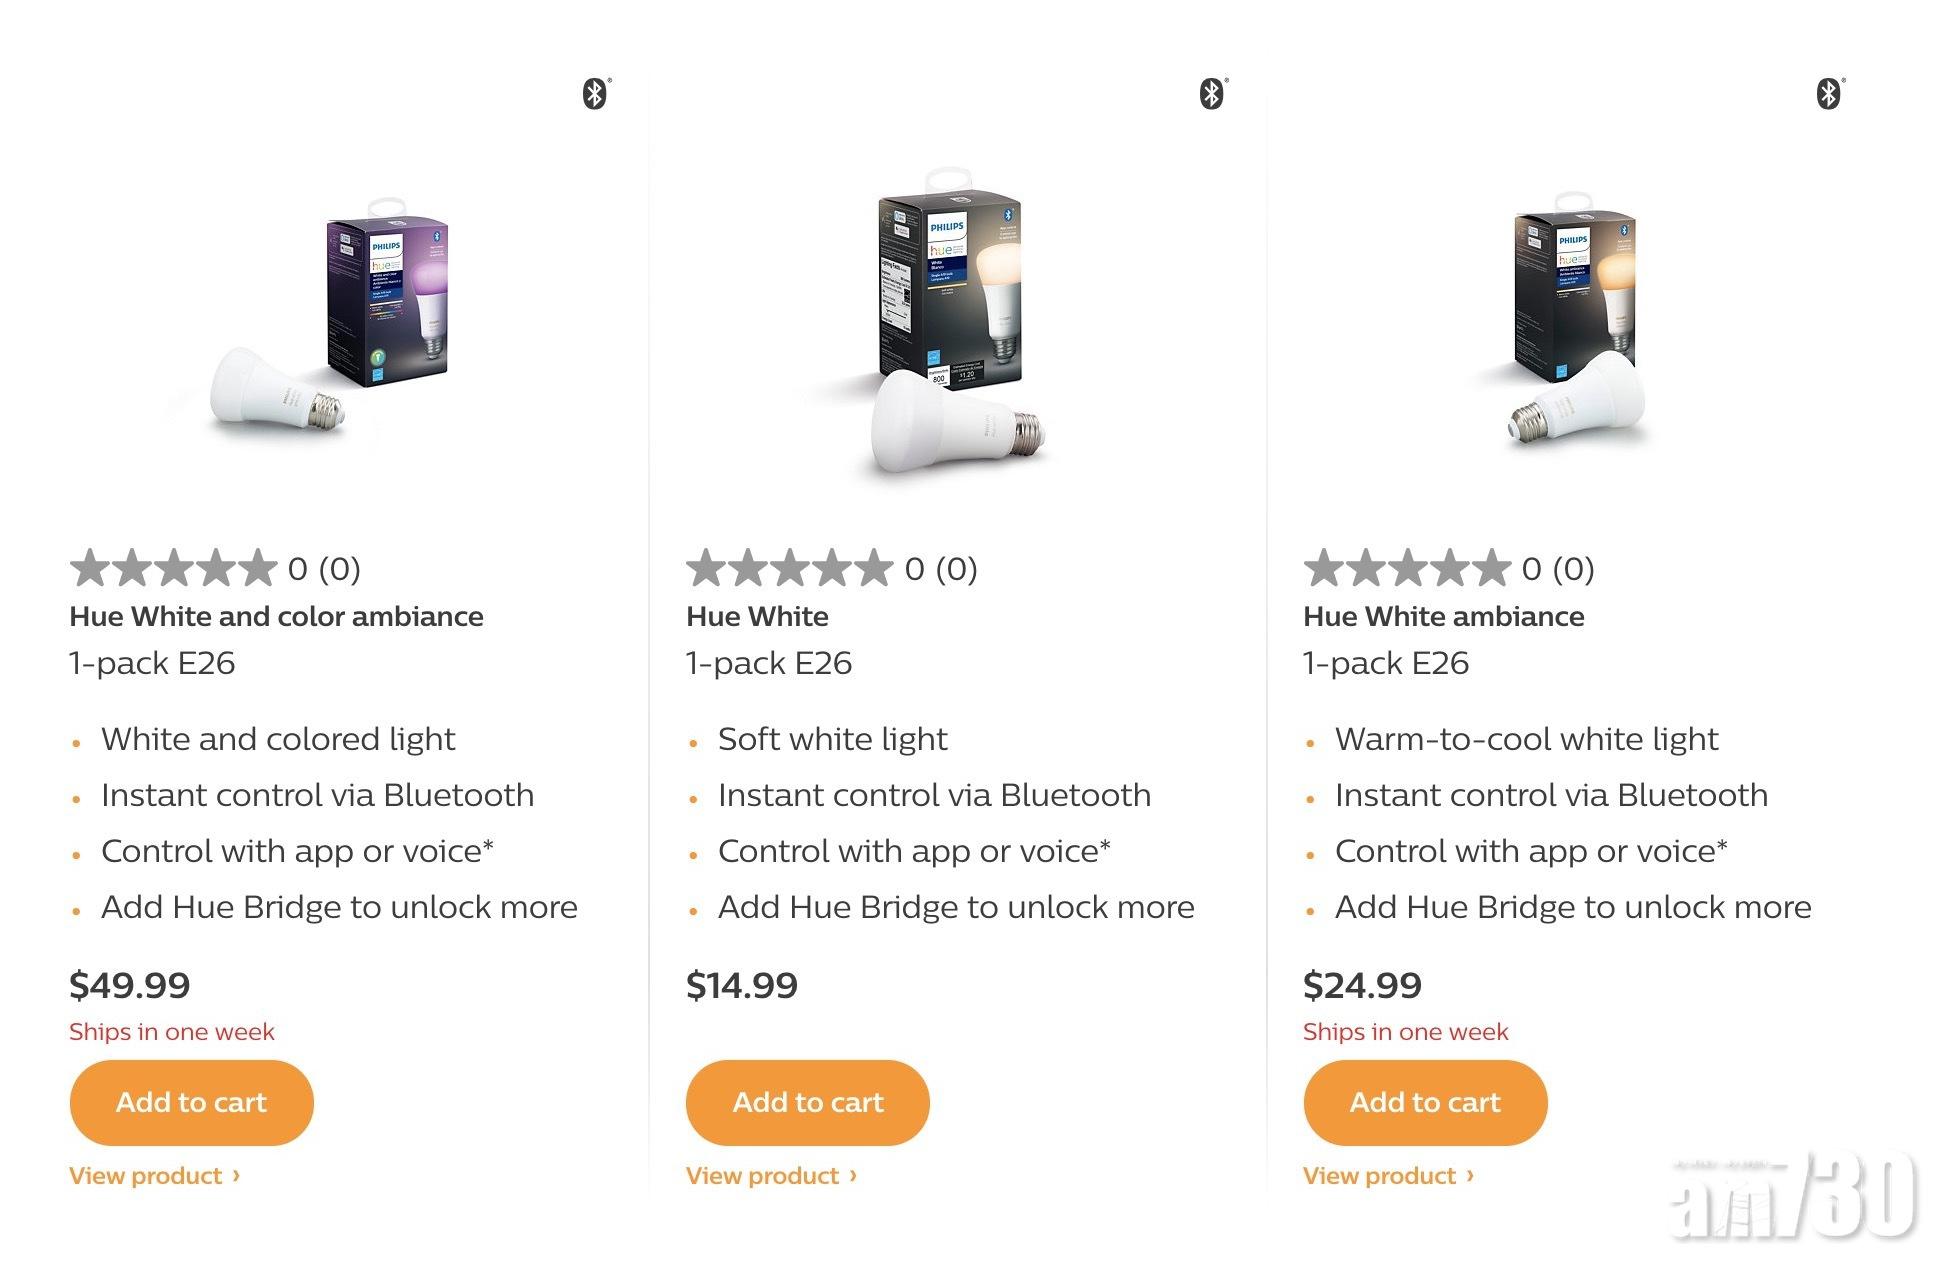This screenshot has height=1262, width=1945.
Task: Click Bluetooth icon above the Hue White product
Action: (x=1212, y=94)
